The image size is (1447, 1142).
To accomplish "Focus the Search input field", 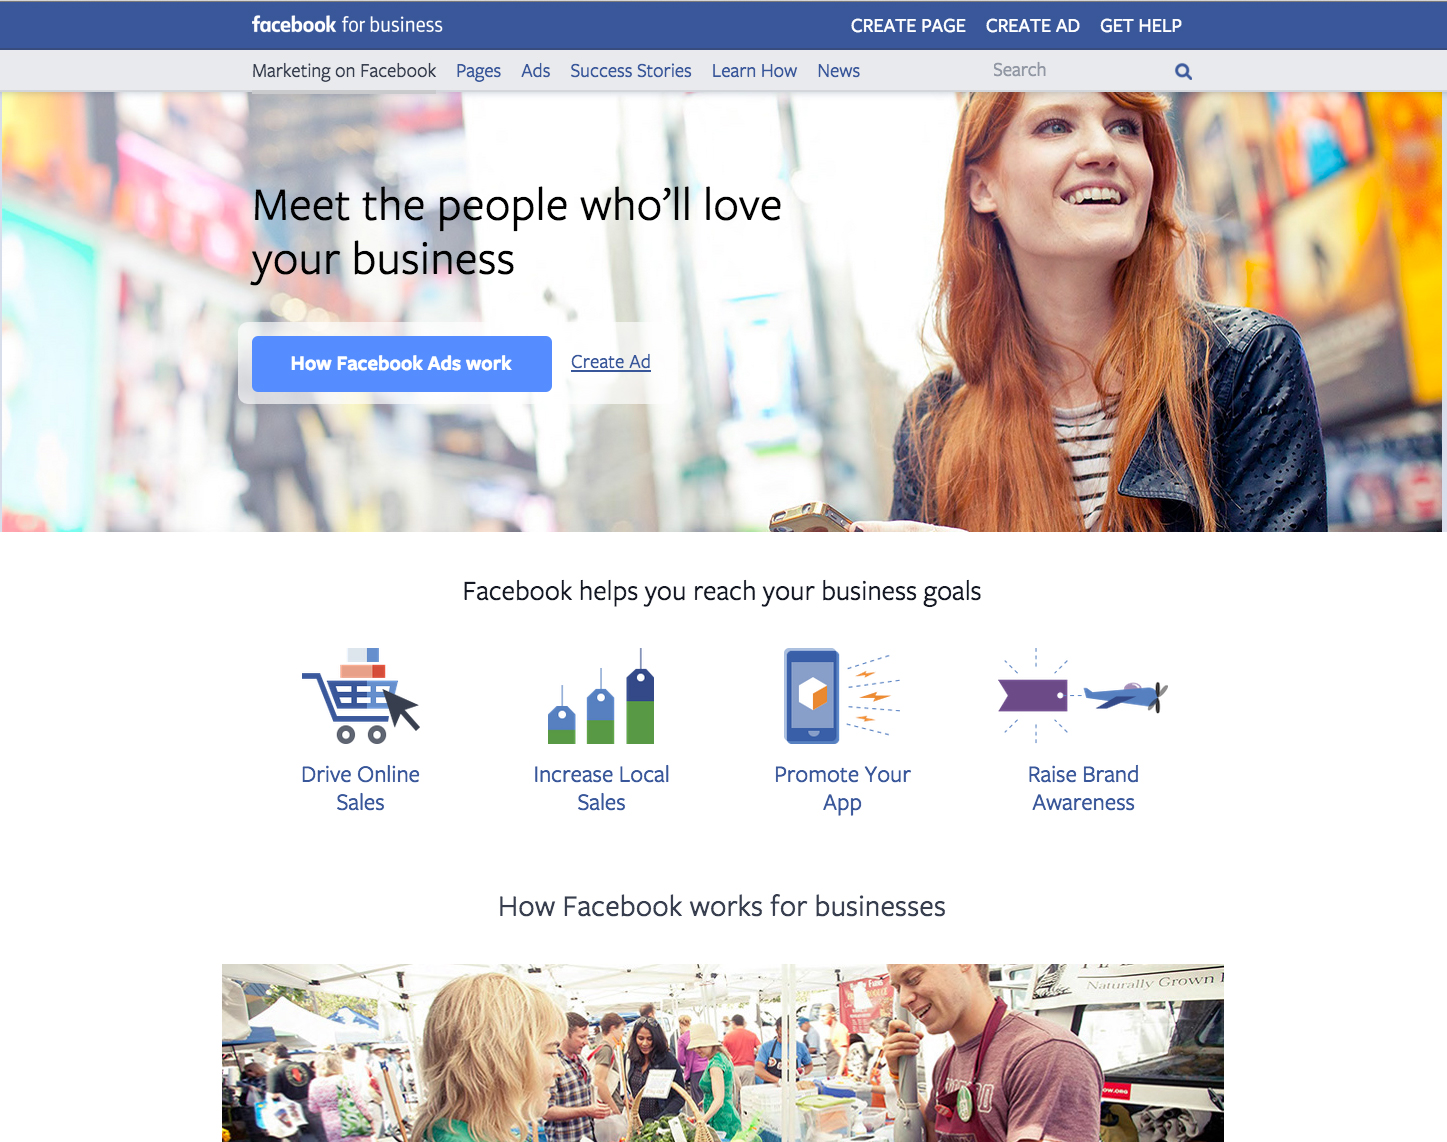I will [1080, 70].
